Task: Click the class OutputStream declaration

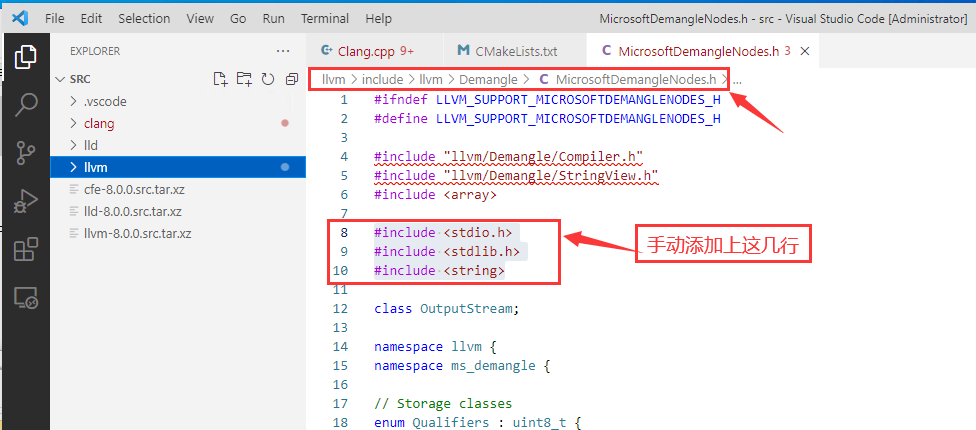Action: [447, 309]
